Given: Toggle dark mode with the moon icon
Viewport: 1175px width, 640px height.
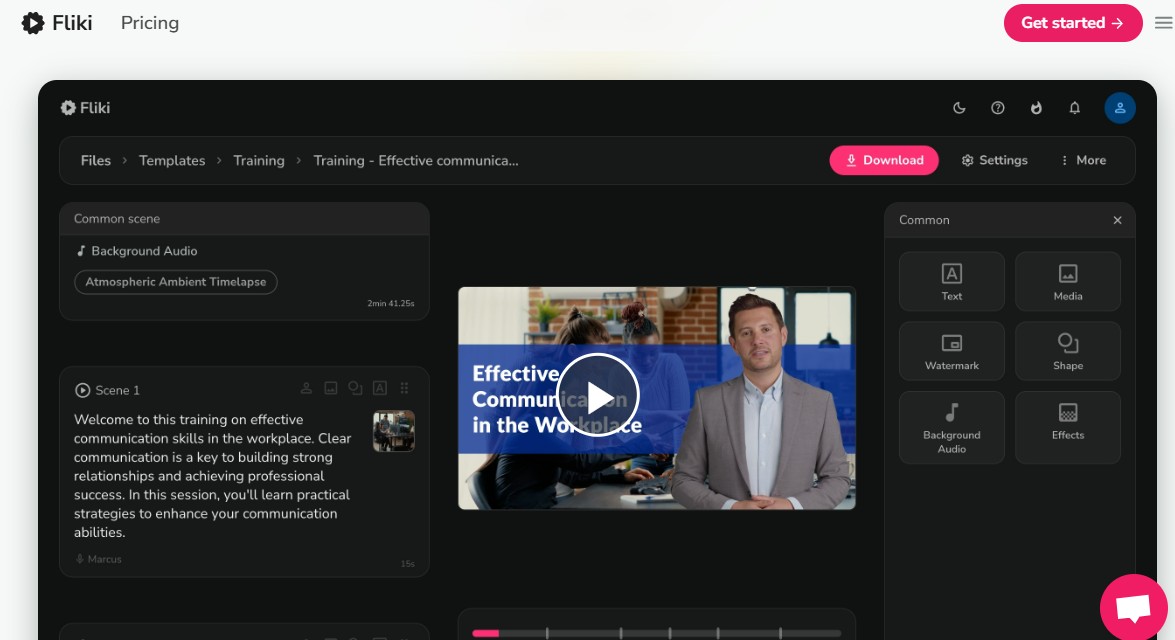Looking at the screenshot, I should [x=959, y=108].
